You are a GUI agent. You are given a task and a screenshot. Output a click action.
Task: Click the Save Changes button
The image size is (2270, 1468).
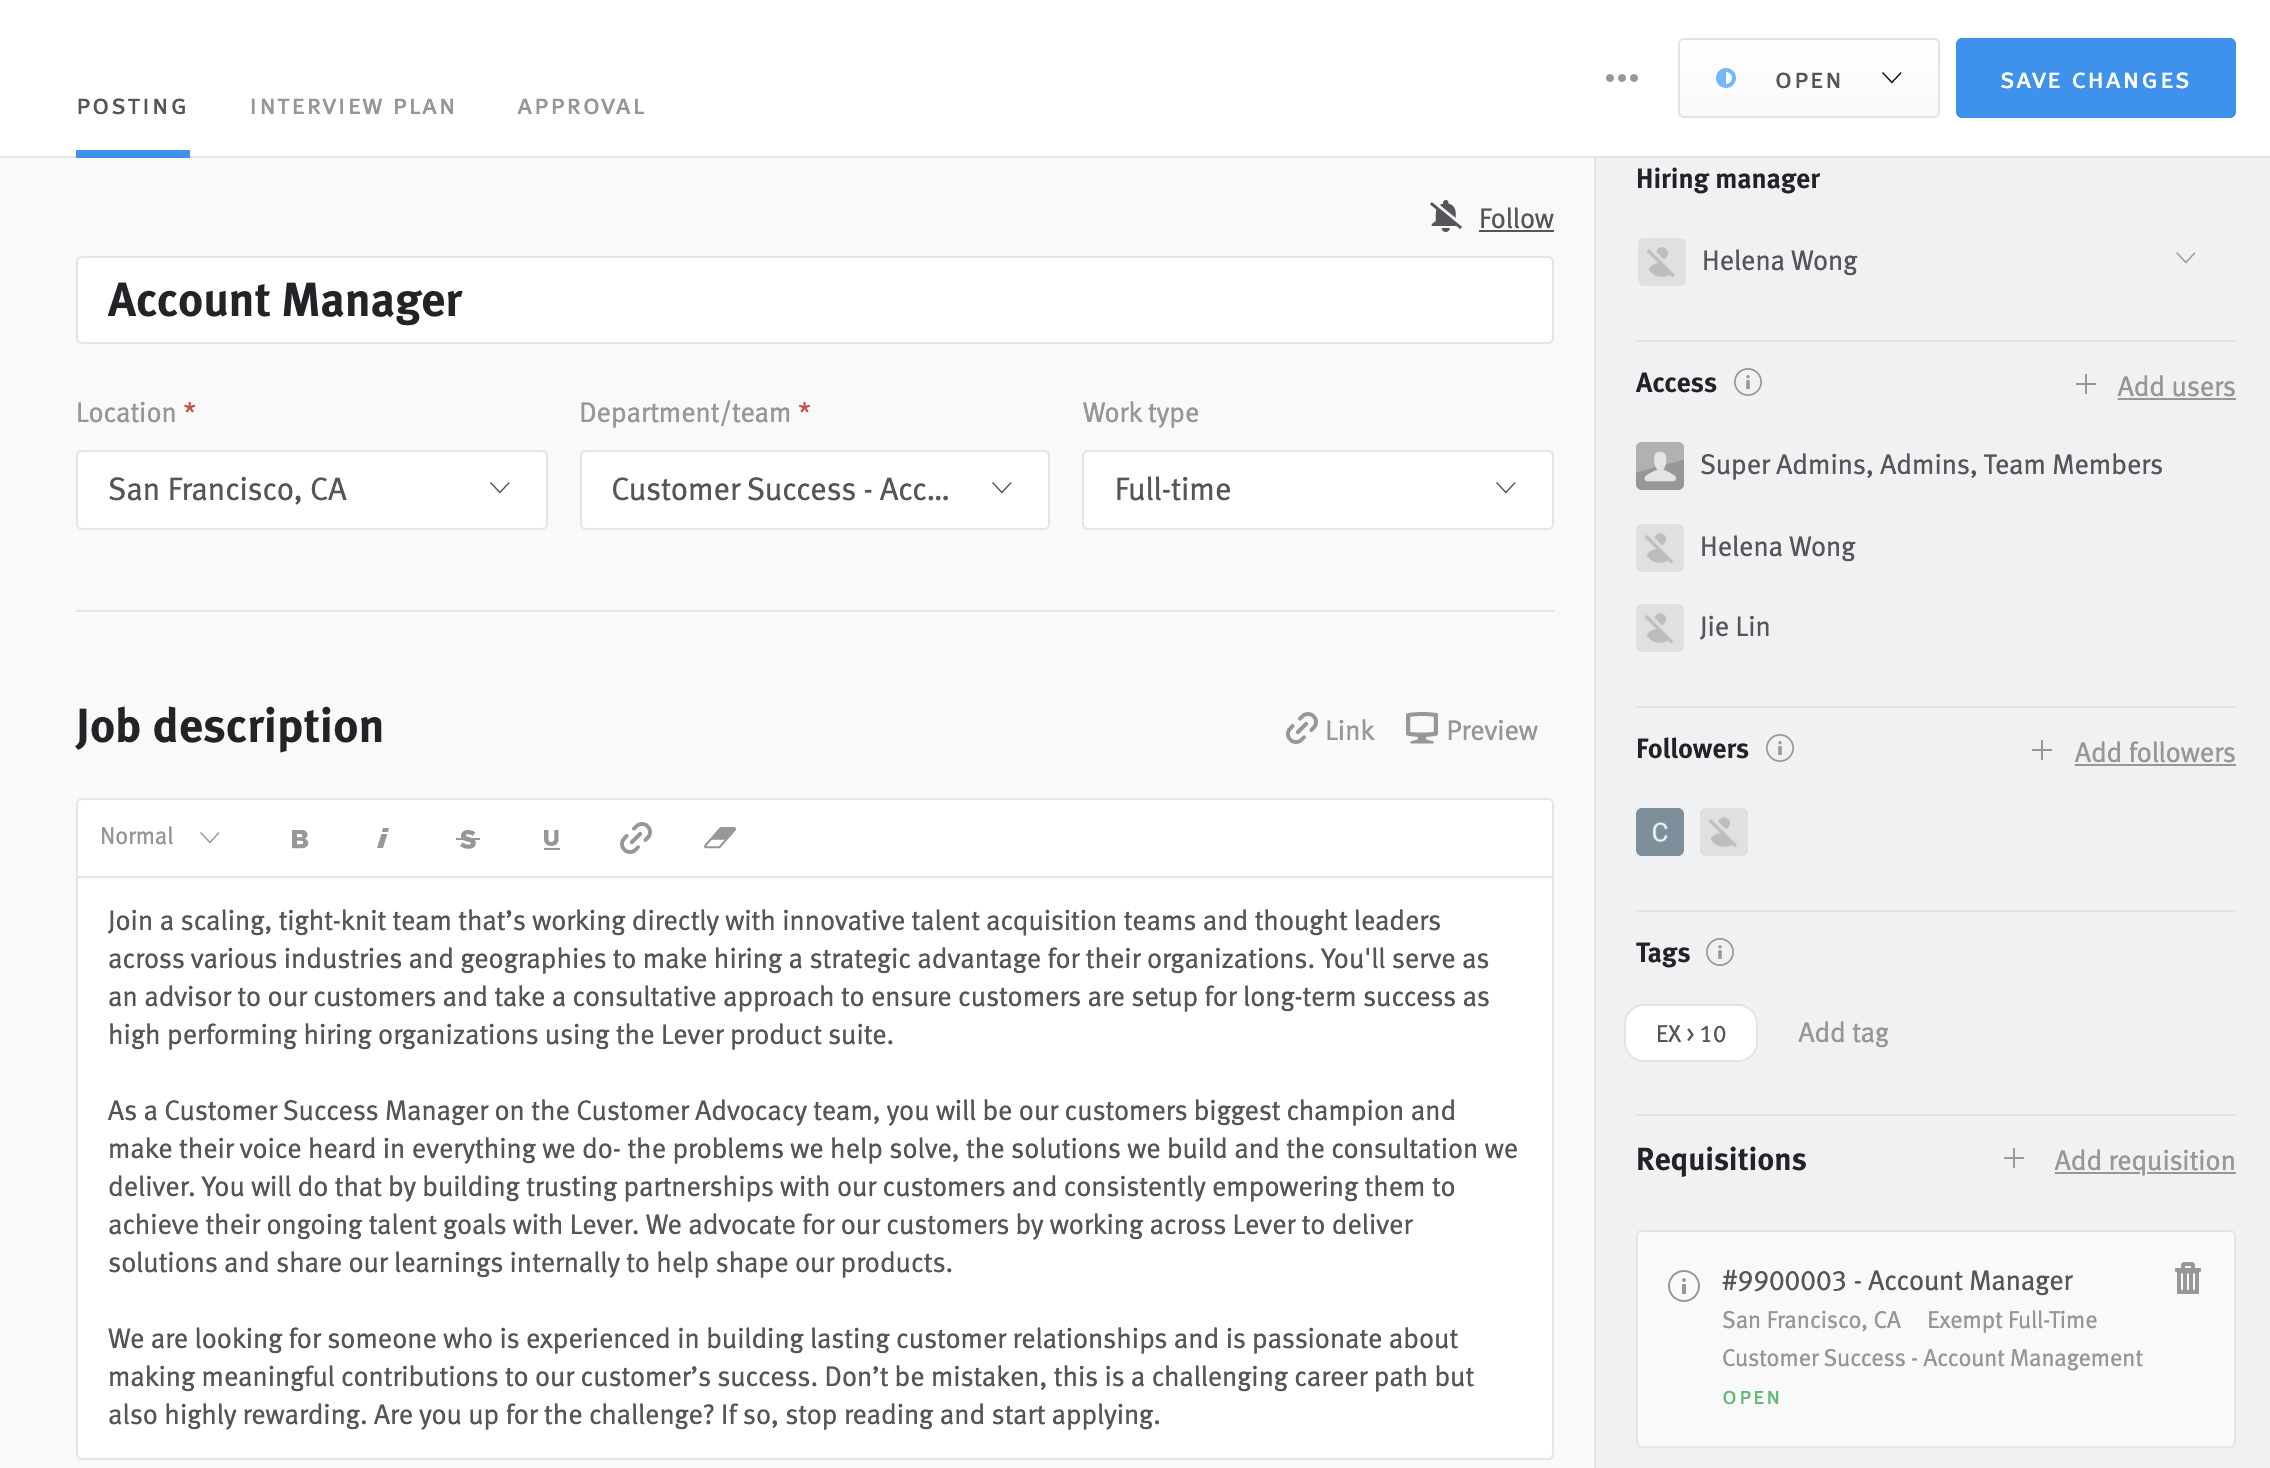(x=2095, y=78)
